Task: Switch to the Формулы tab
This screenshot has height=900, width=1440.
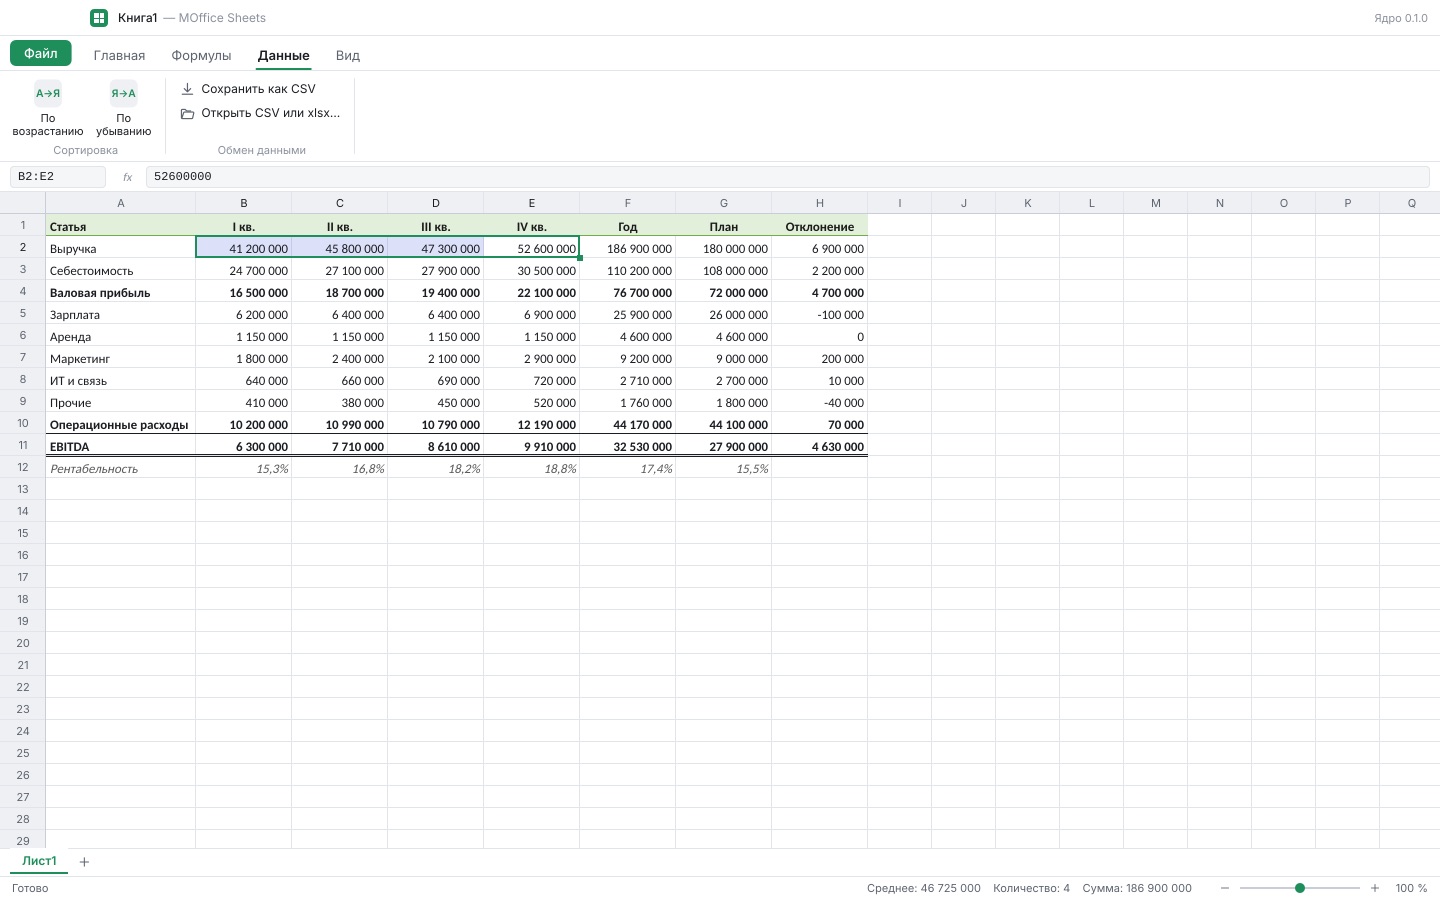Action: tap(201, 55)
